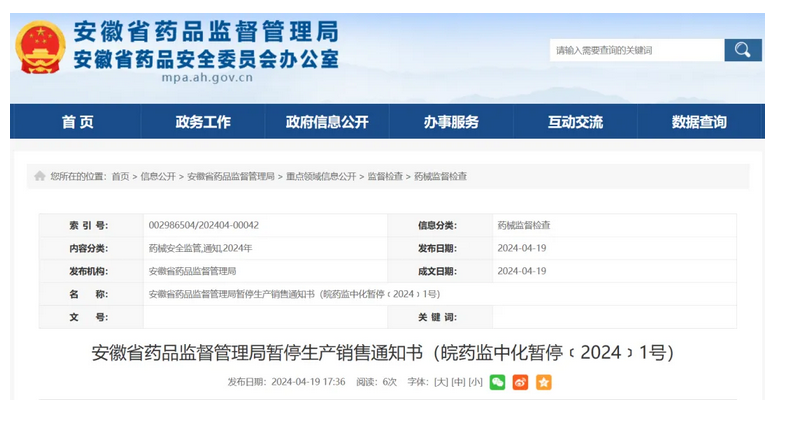This screenshot has height=421, width=796.
Task: Open the 互动交流 navigation tab
Action: (x=575, y=122)
